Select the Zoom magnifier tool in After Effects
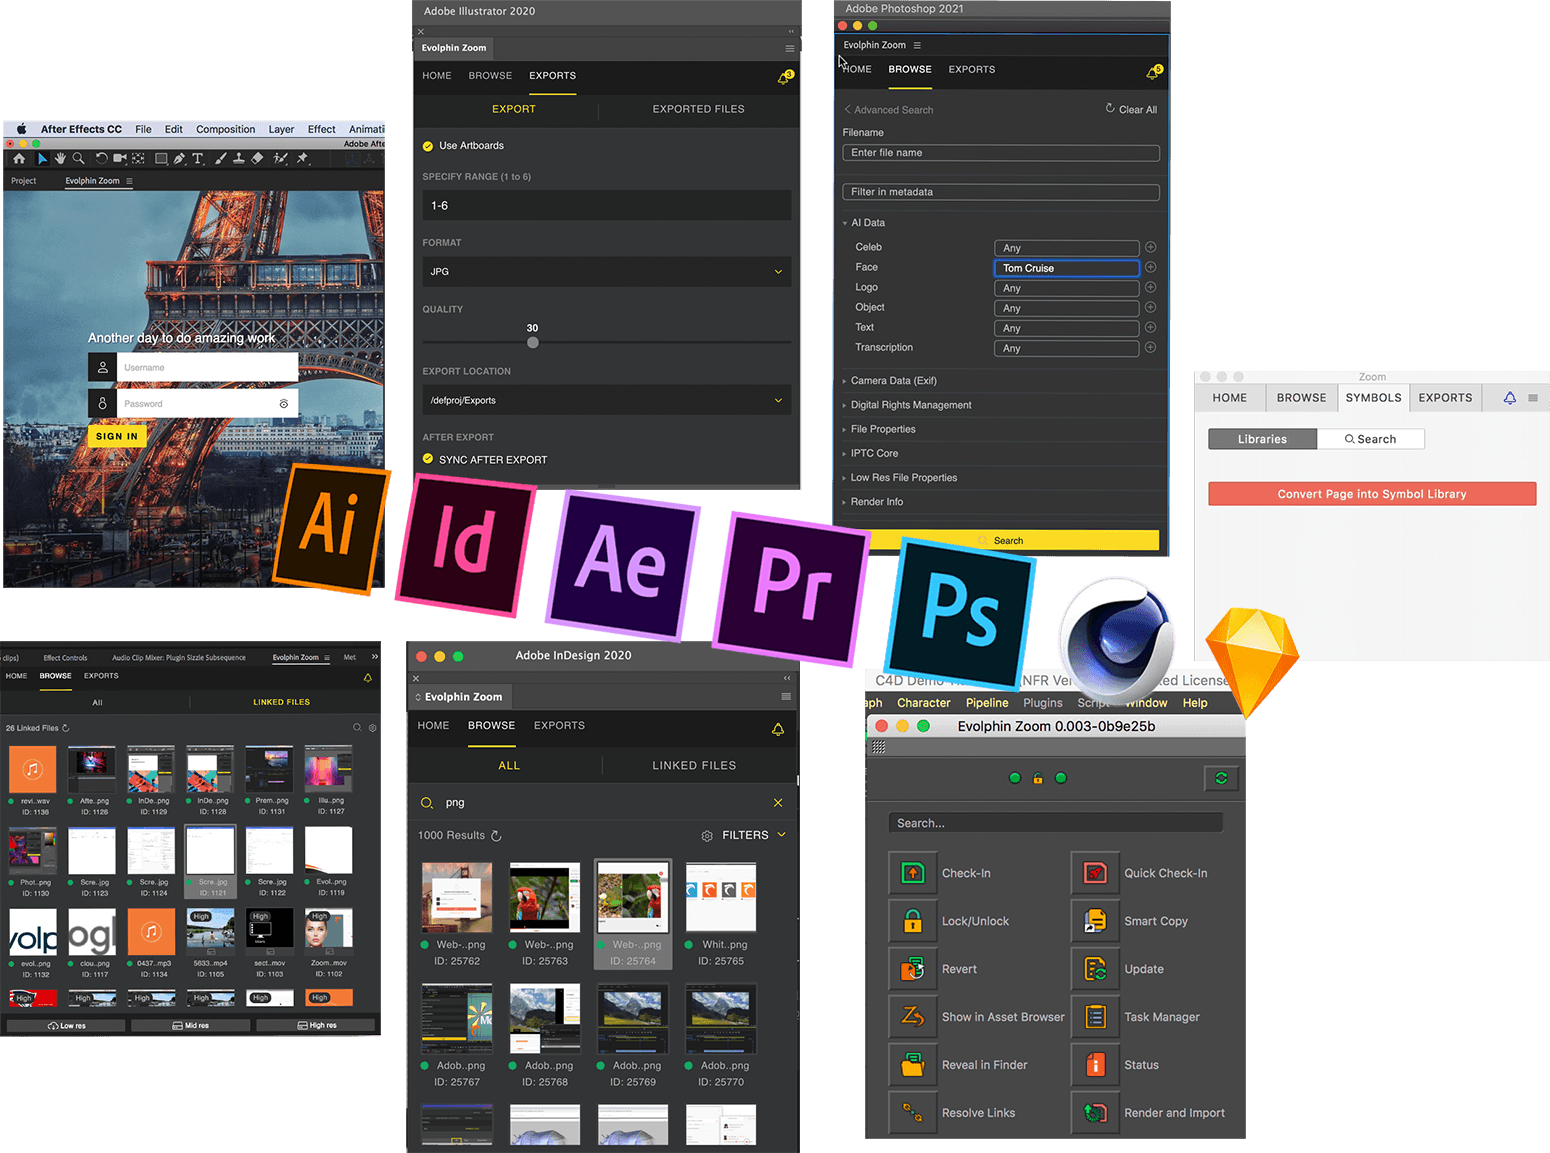The width and height of the screenshot is (1550, 1153). tap(78, 158)
